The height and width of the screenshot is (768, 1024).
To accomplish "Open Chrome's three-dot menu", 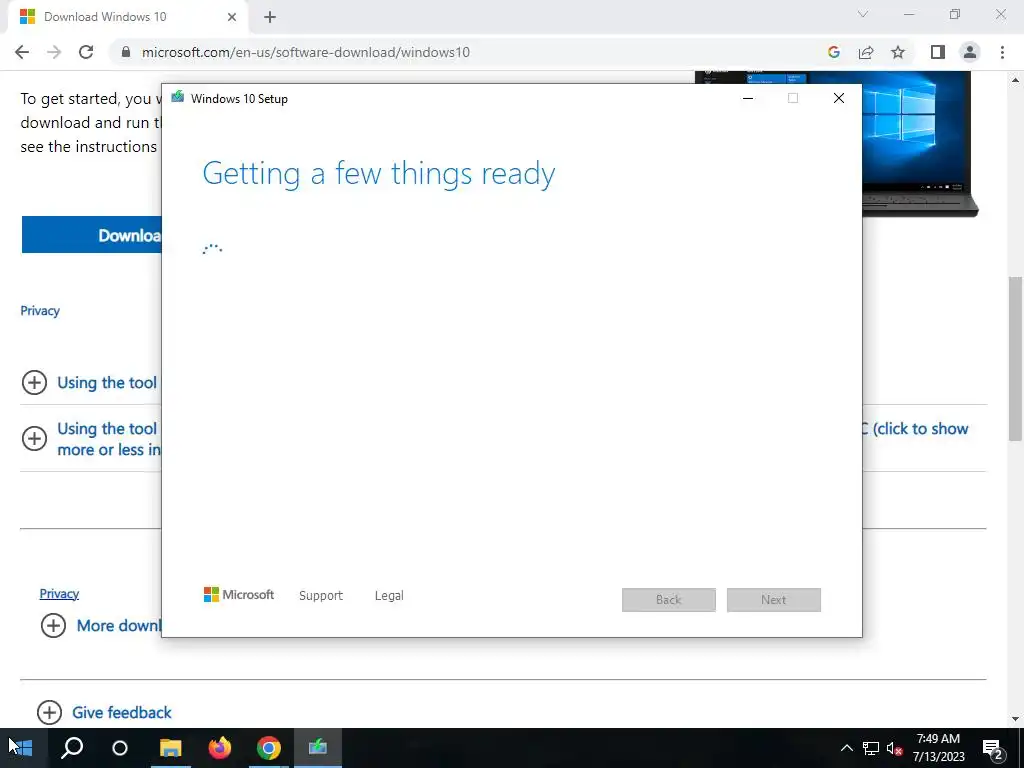I will (x=1002, y=52).
